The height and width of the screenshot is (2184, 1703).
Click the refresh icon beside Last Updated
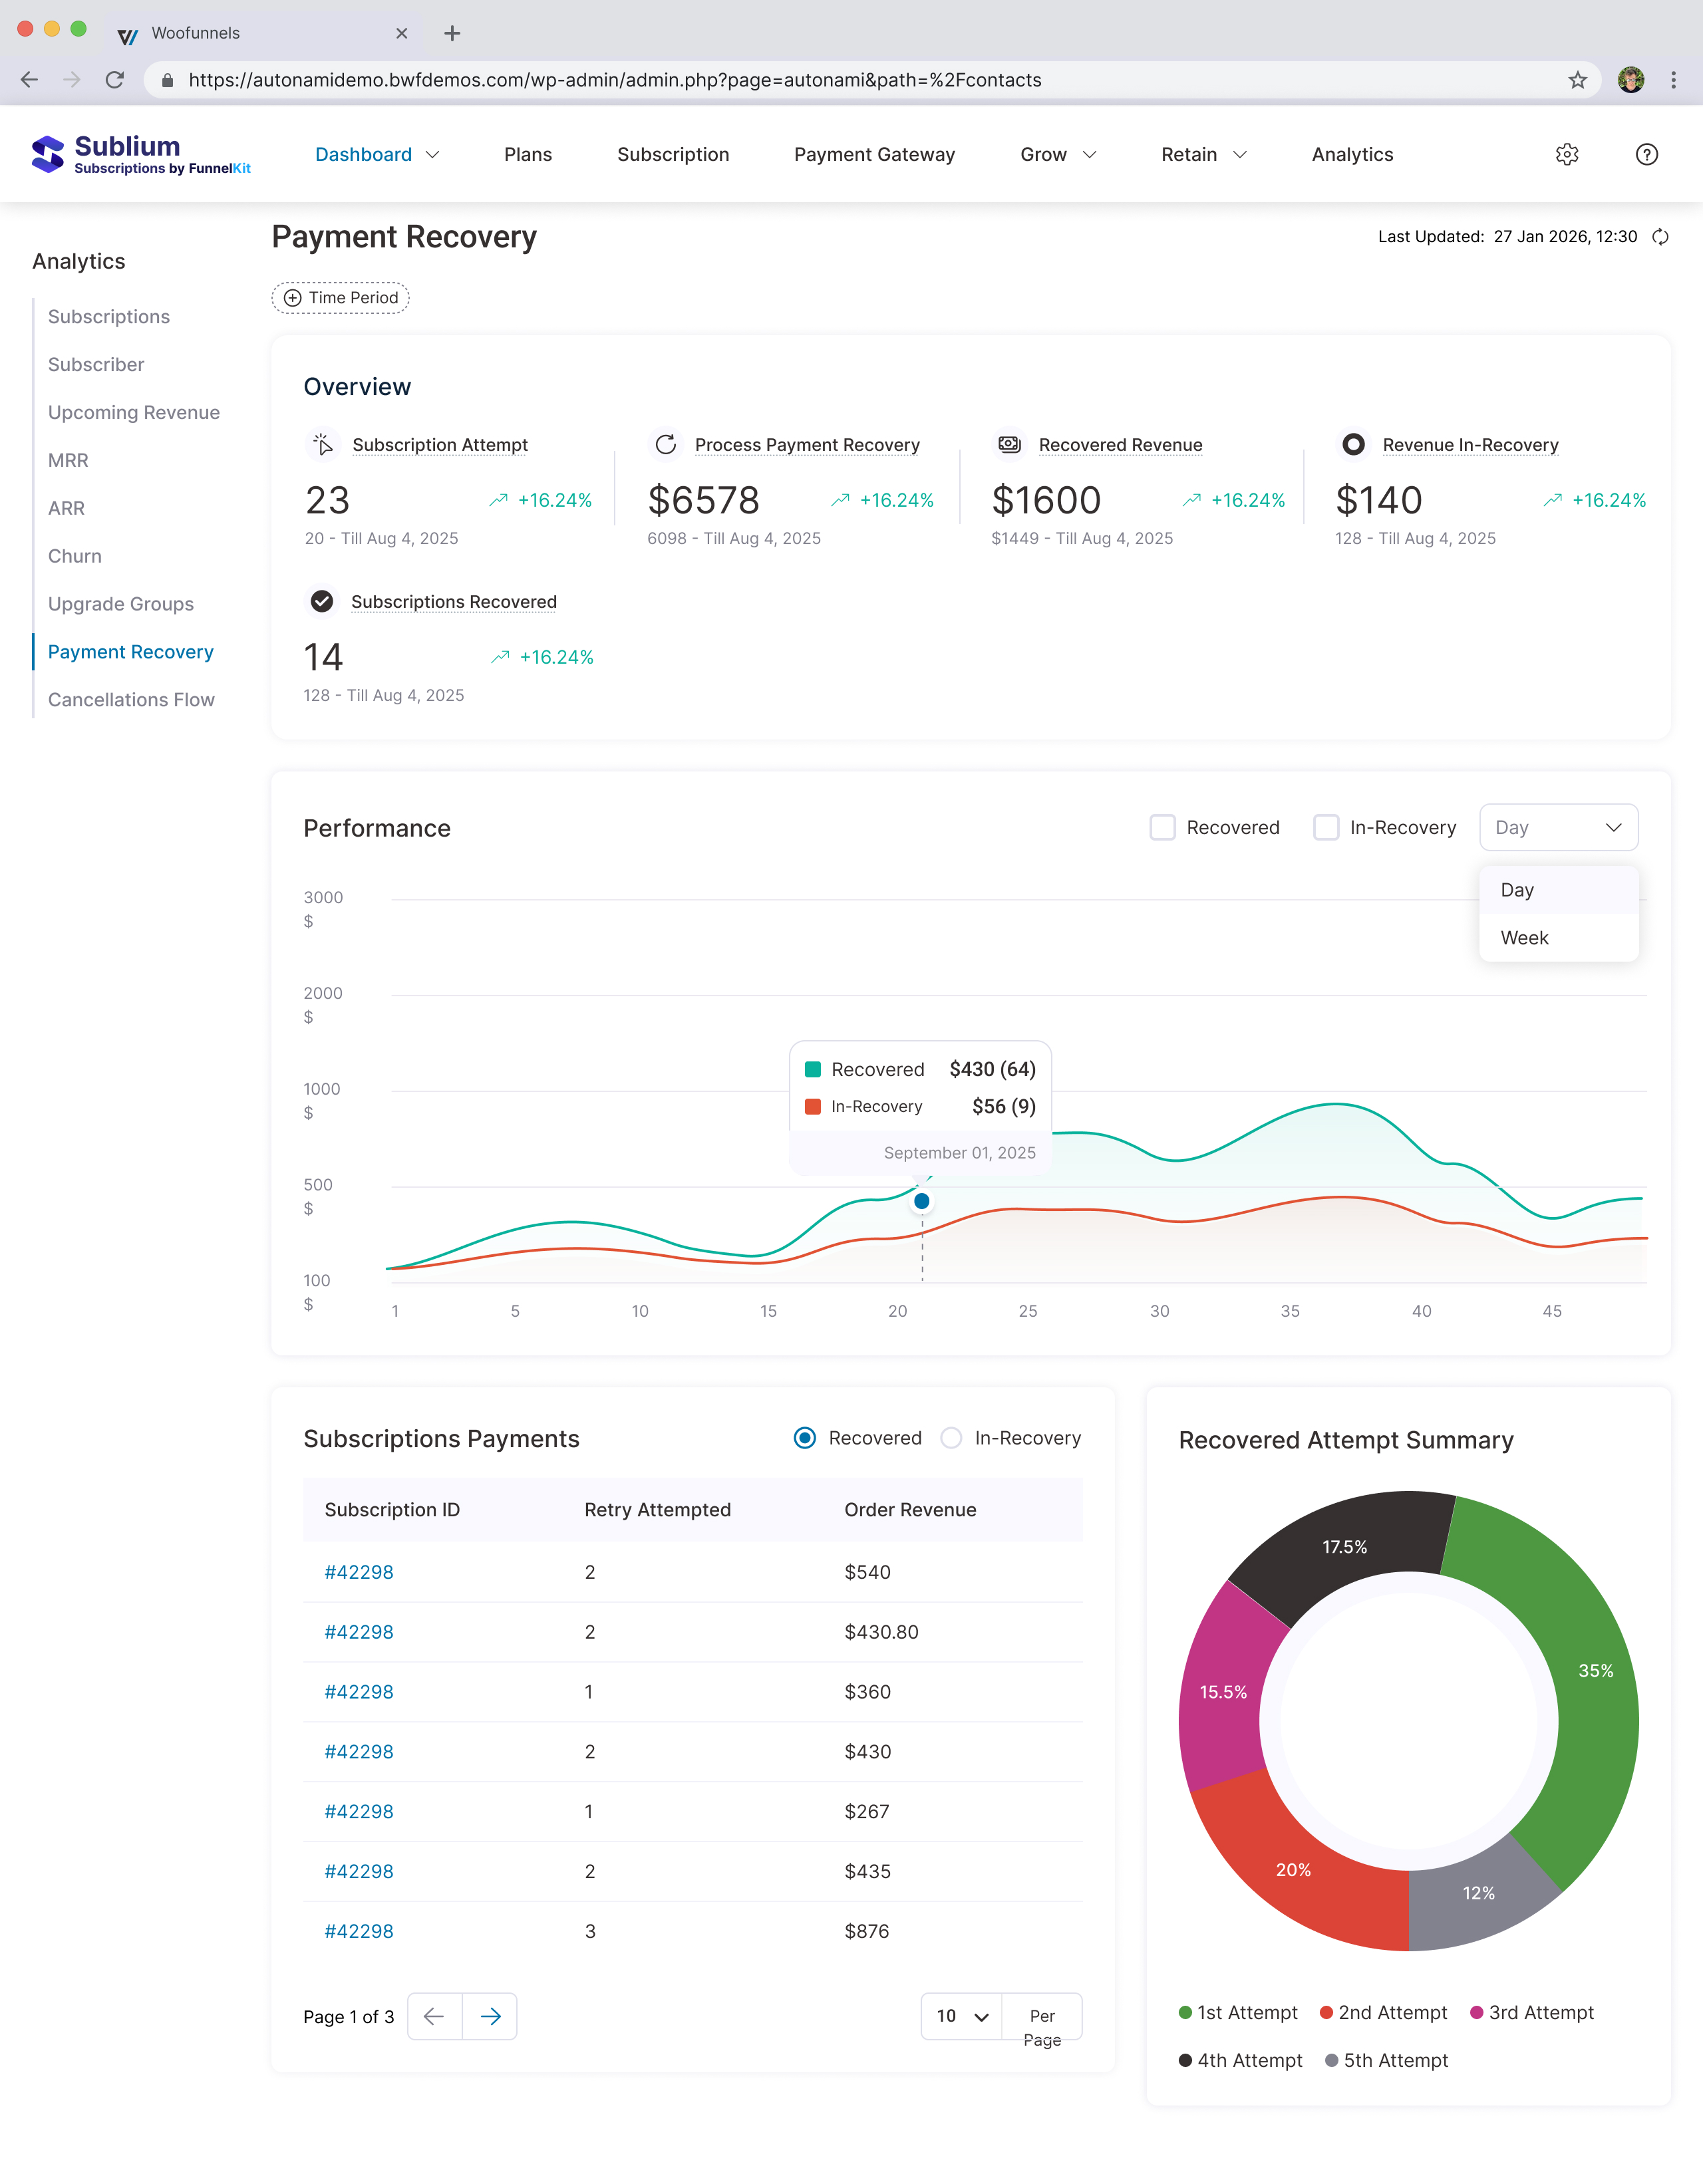tap(1660, 237)
